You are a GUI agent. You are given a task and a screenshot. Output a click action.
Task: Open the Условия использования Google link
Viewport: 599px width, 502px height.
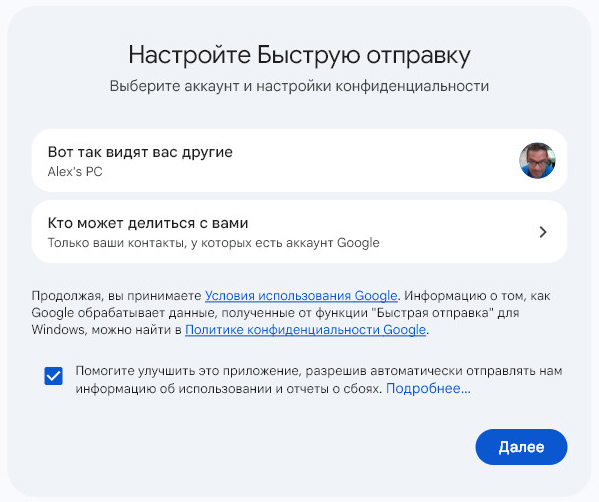click(301, 296)
